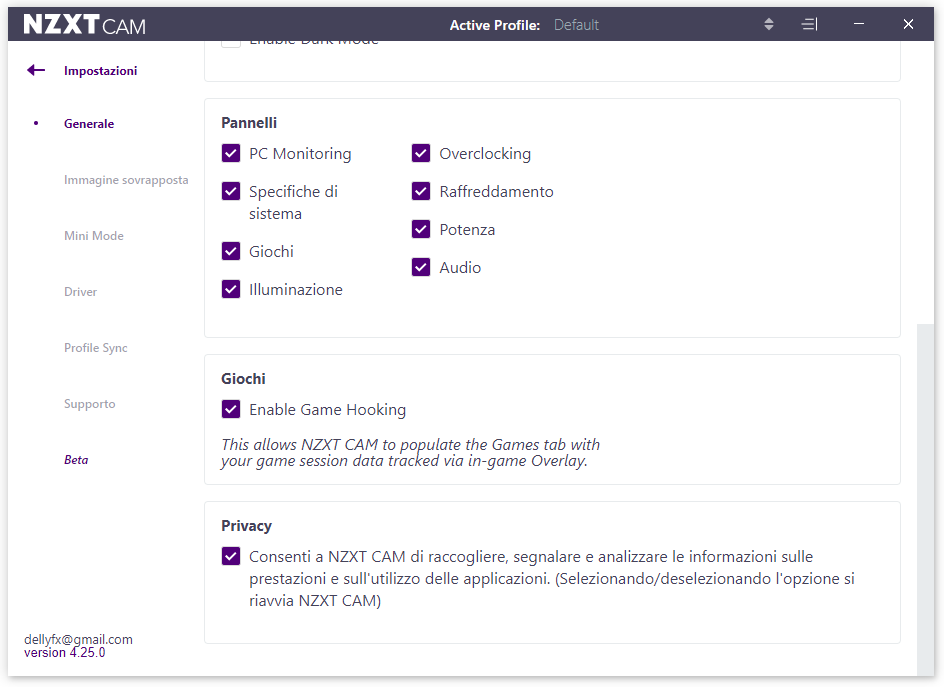Image resolution: width=944 pixels, height=687 pixels.
Task: Switch to Profile Sync settings
Action: [x=96, y=348]
